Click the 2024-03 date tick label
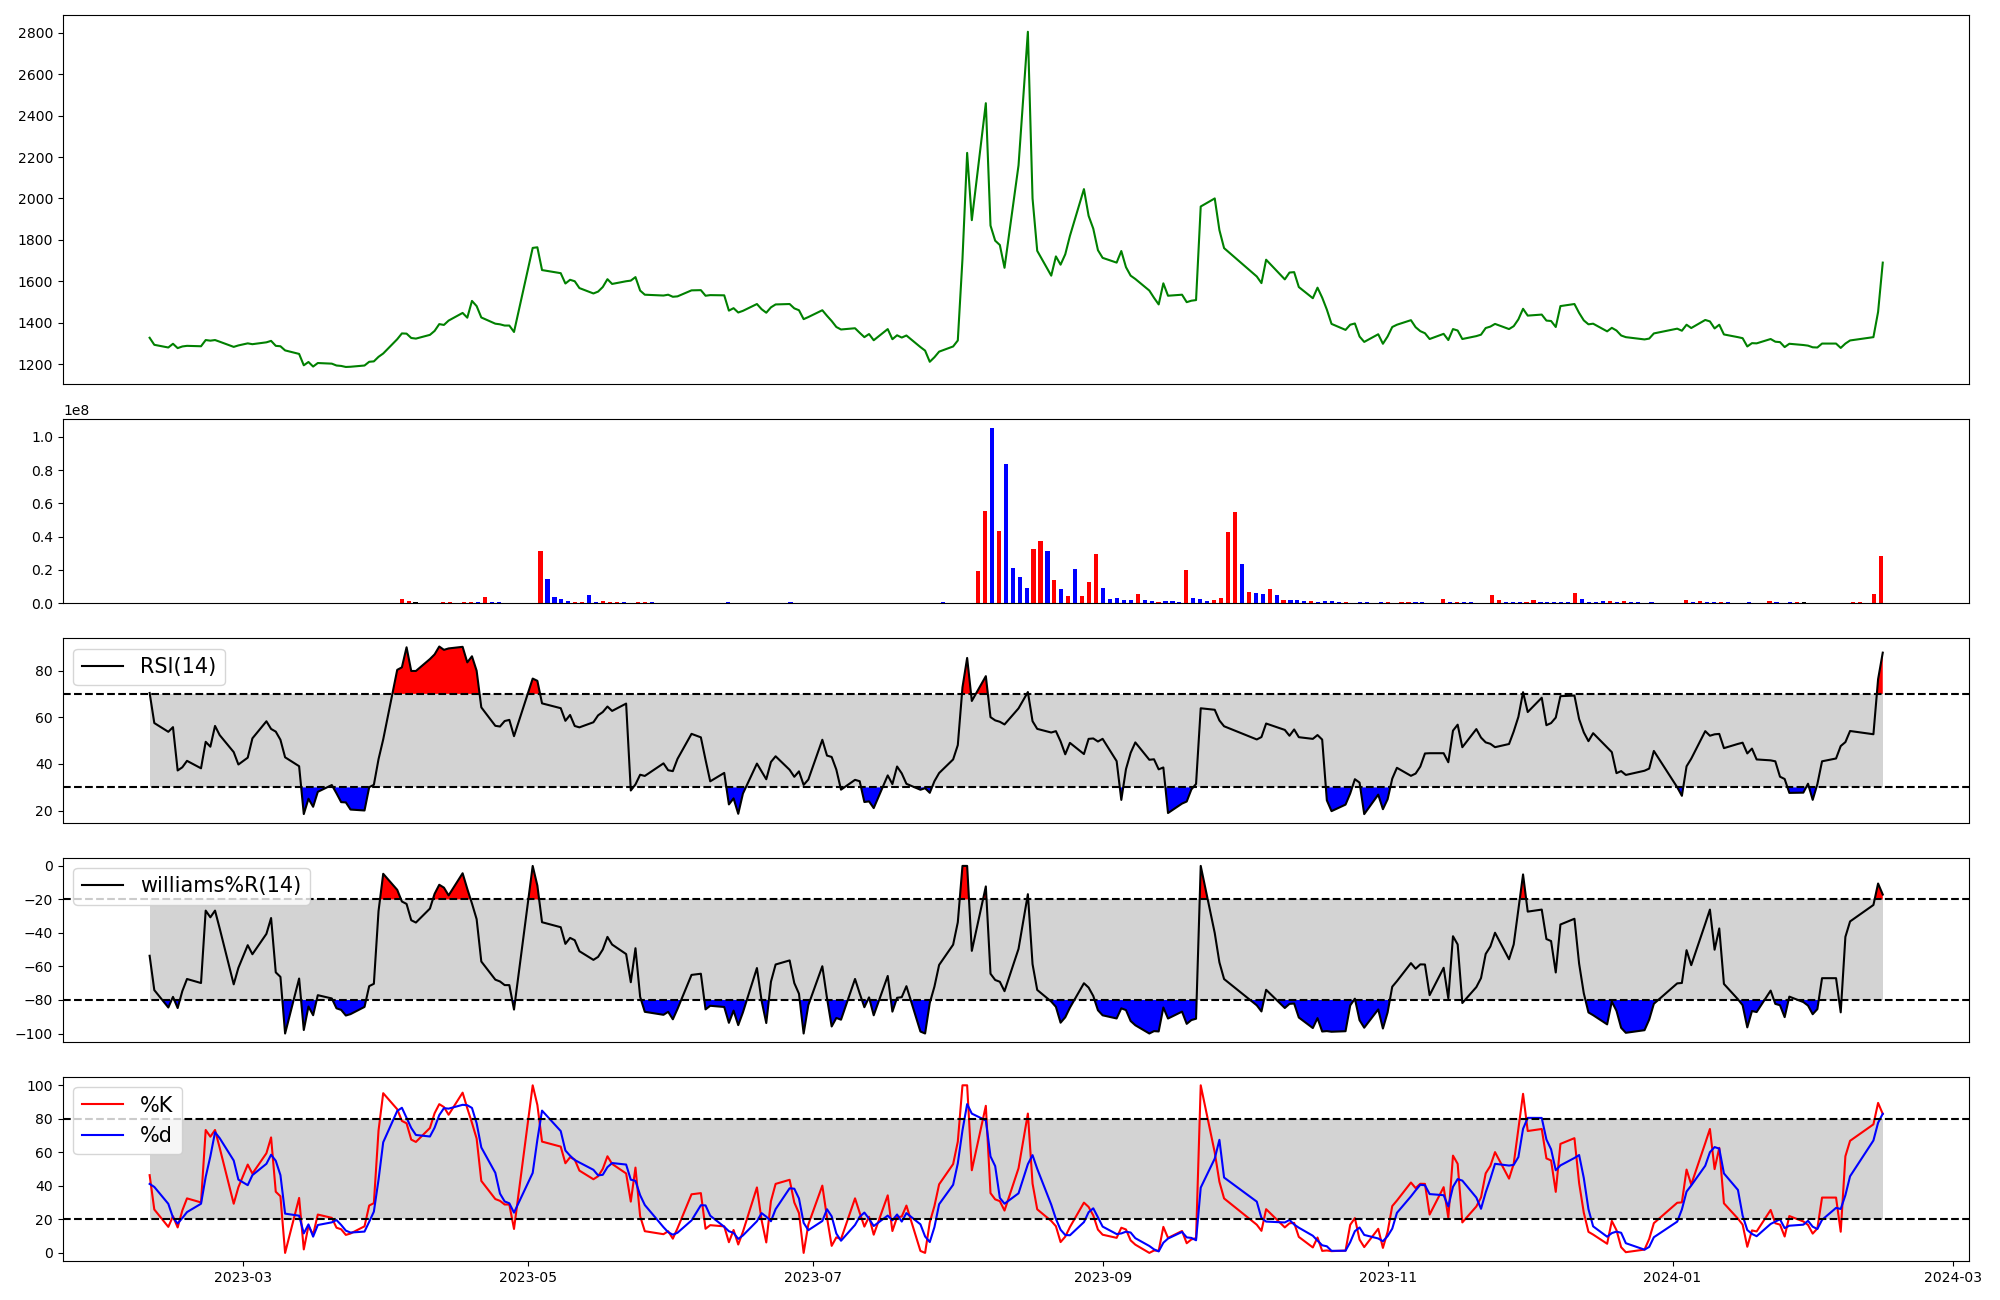Screen dimensions: 2000x1300 1954,1277
